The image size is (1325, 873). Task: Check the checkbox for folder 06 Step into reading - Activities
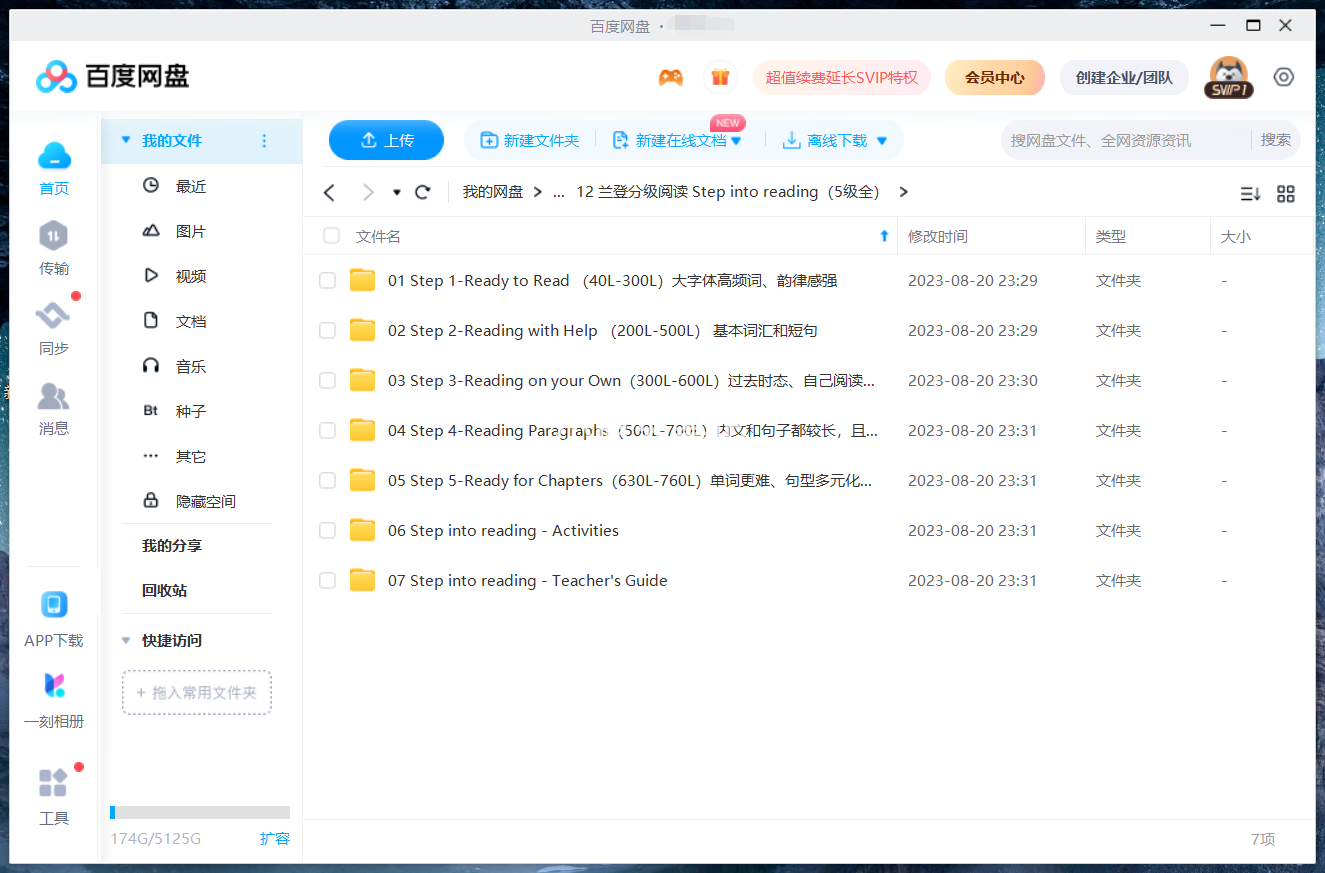[327, 530]
